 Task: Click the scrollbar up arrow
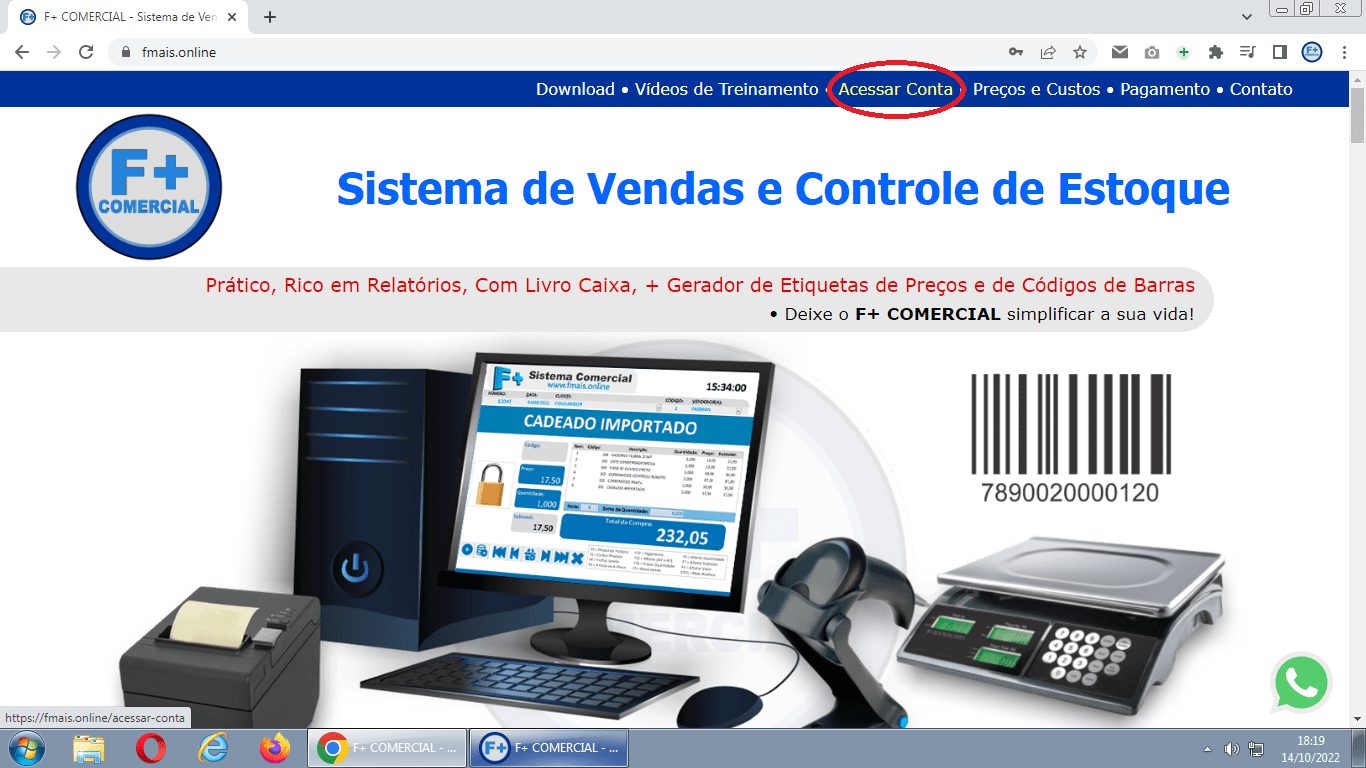click(1357, 79)
